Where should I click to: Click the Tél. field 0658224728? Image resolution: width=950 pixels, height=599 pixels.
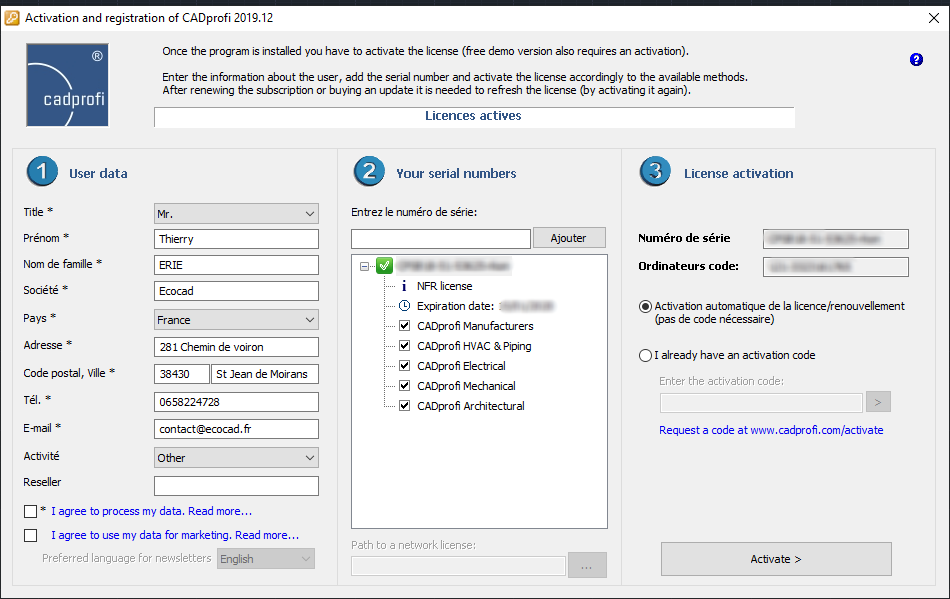coord(236,402)
